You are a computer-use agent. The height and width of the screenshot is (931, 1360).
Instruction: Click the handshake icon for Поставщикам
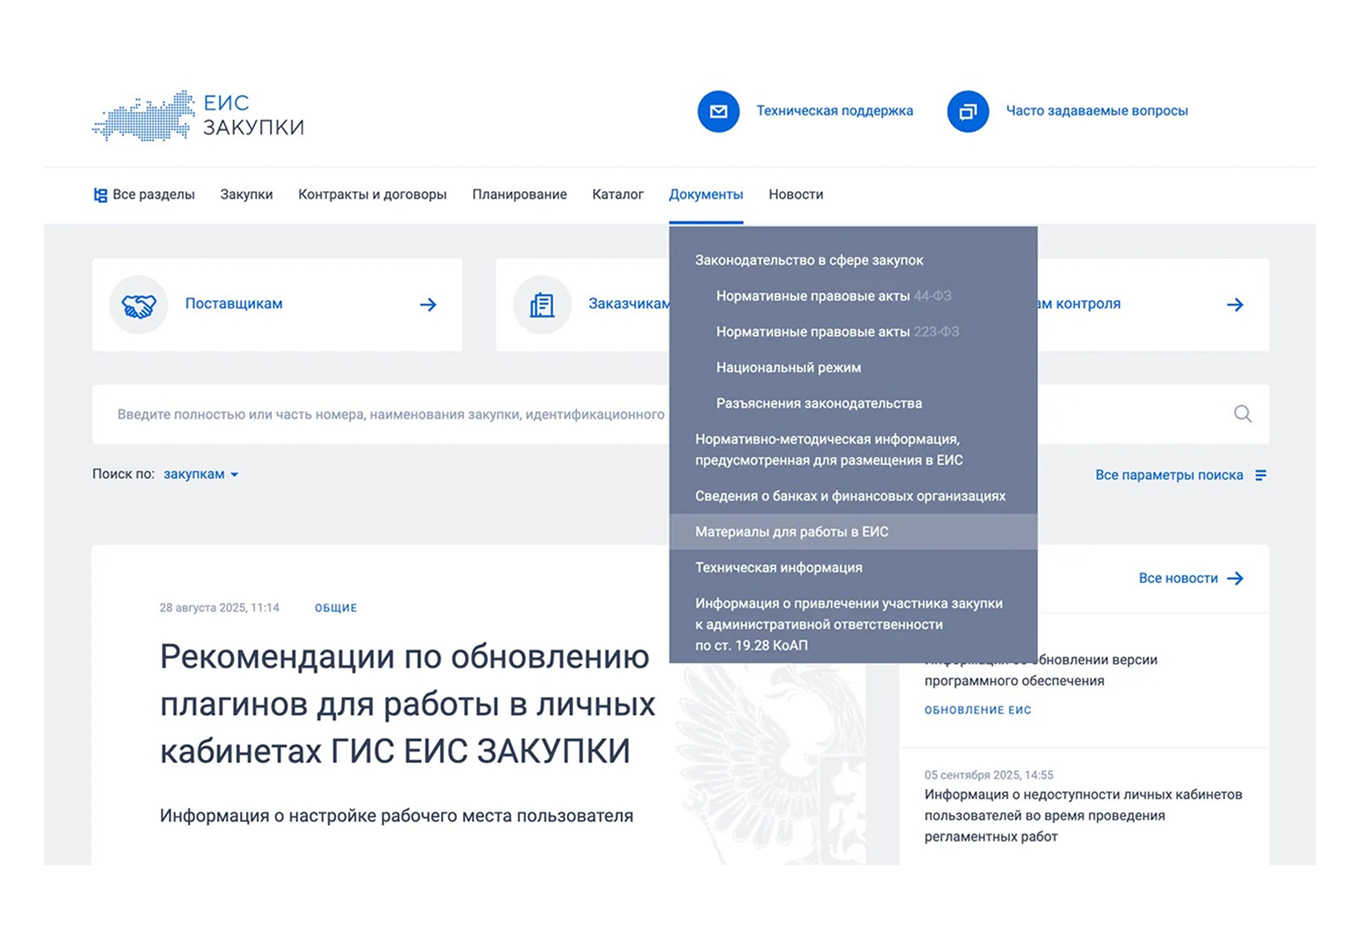pyautogui.click(x=139, y=305)
